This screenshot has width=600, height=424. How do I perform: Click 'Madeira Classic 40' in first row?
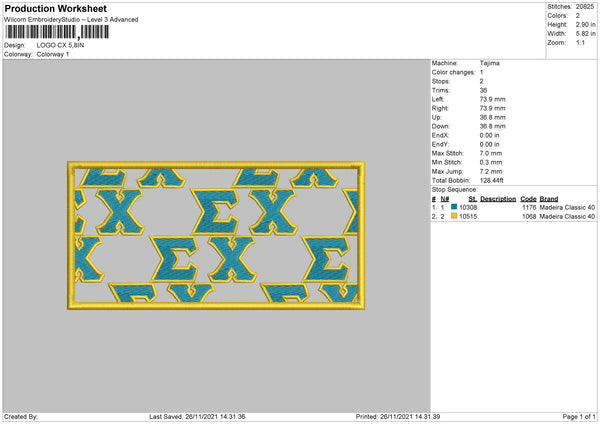[567, 207]
